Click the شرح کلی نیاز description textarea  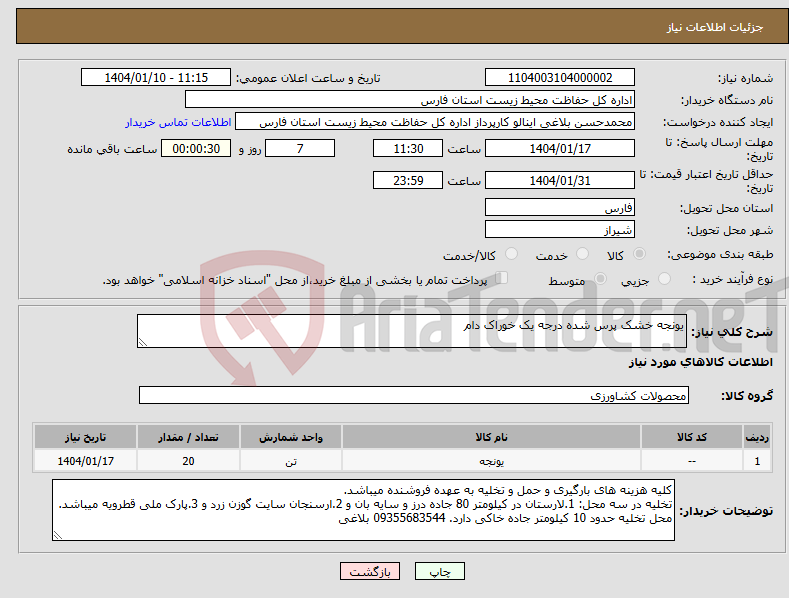[x=412, y=331]
